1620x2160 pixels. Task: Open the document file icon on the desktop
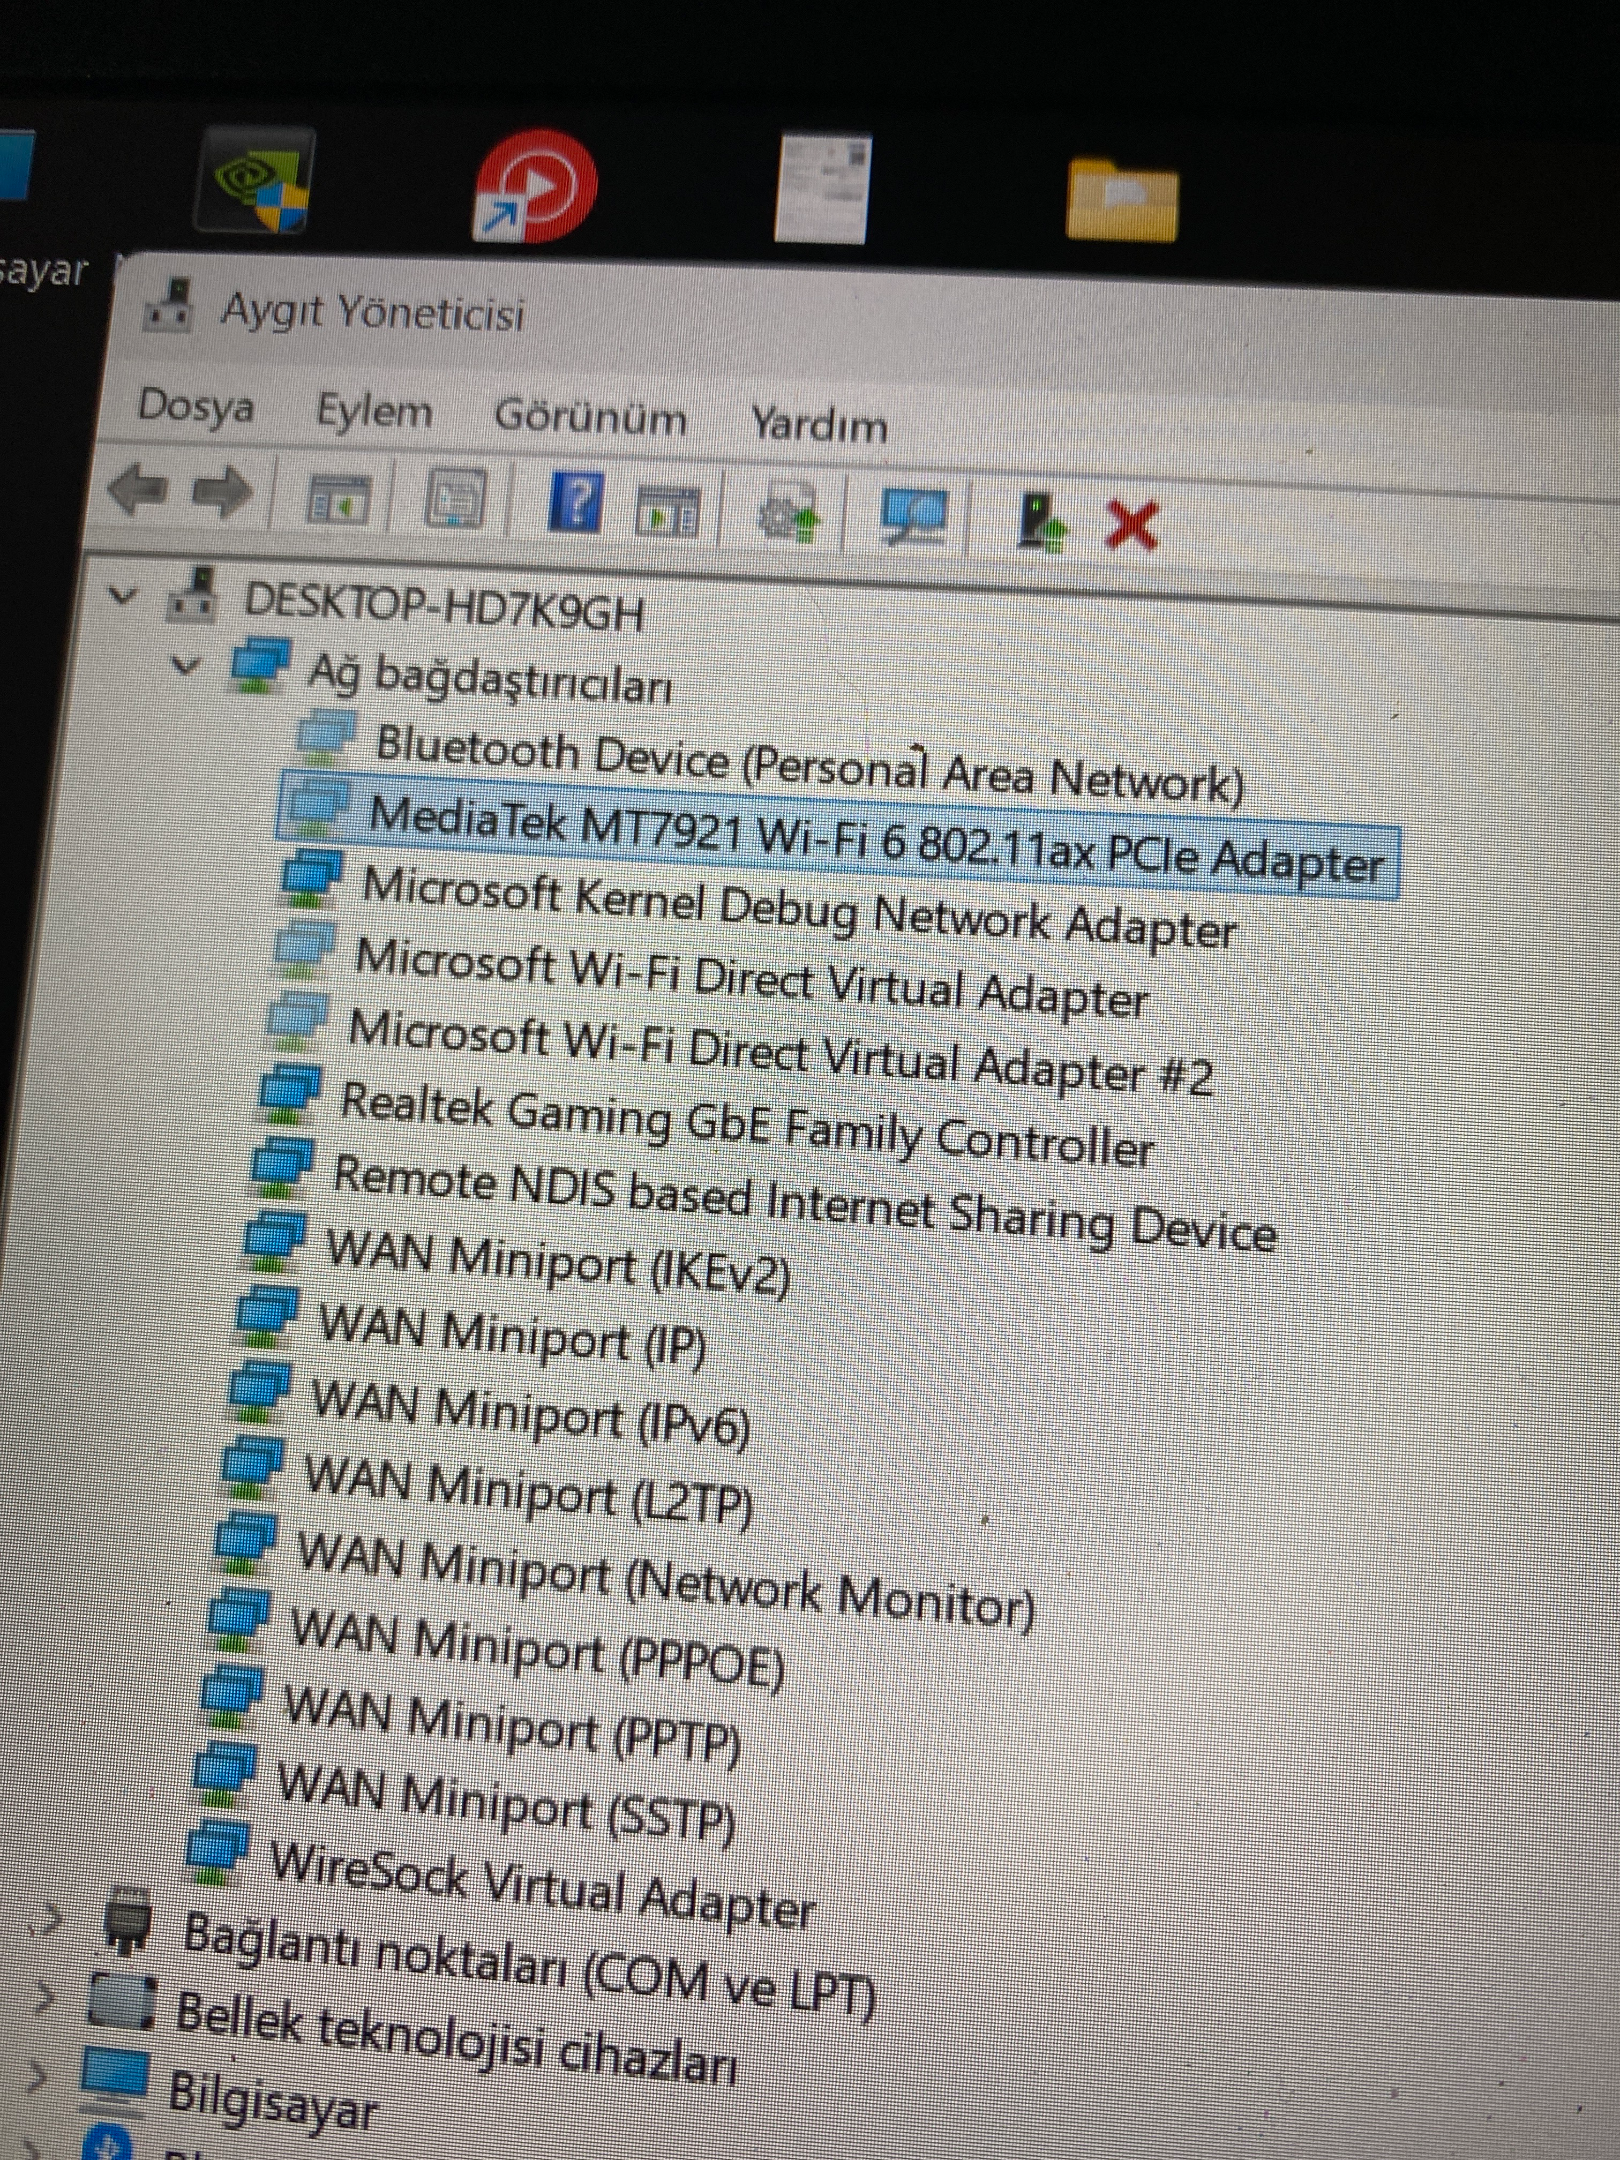point(822,189)
